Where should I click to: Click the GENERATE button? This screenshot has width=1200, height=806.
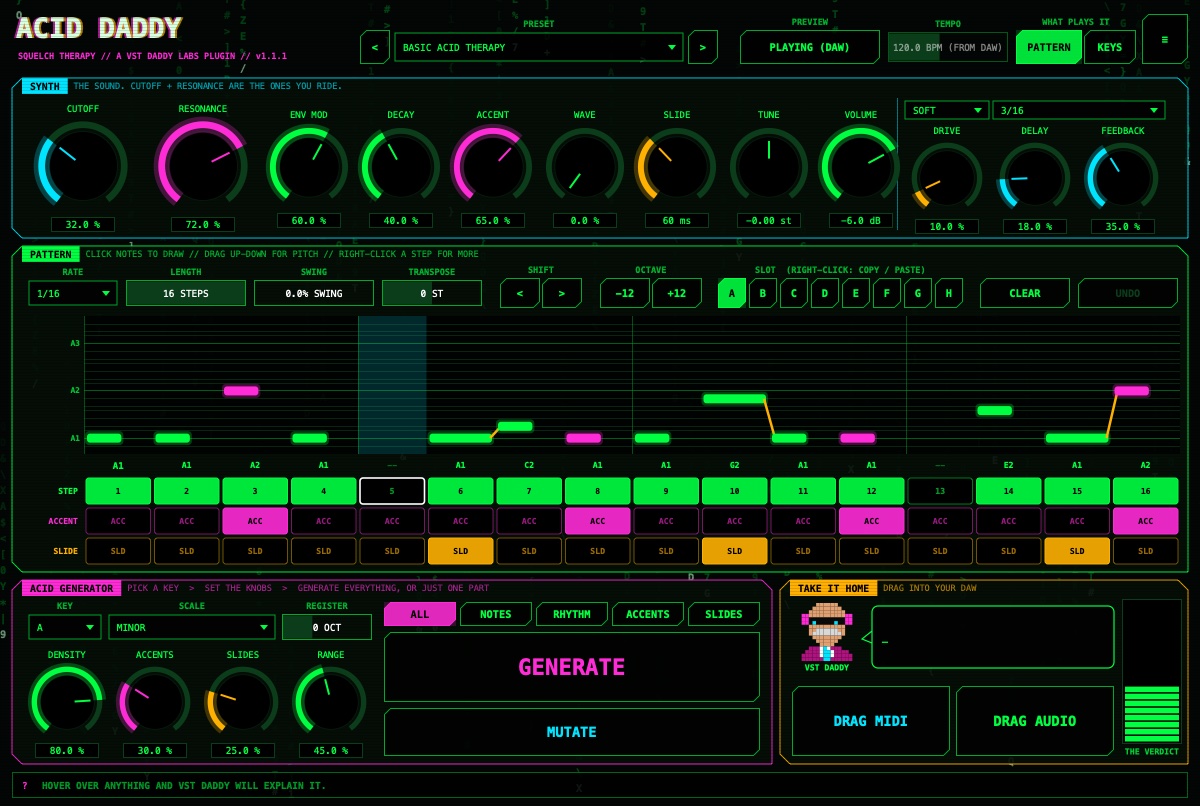572,667
